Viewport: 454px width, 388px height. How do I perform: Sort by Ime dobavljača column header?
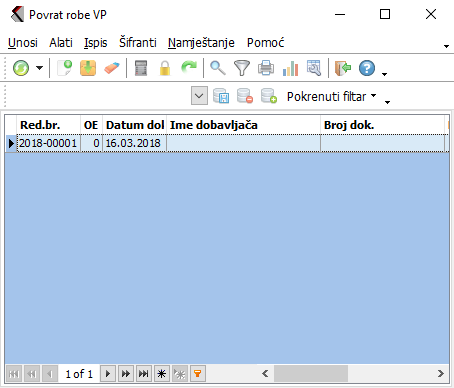coord(244,125)
